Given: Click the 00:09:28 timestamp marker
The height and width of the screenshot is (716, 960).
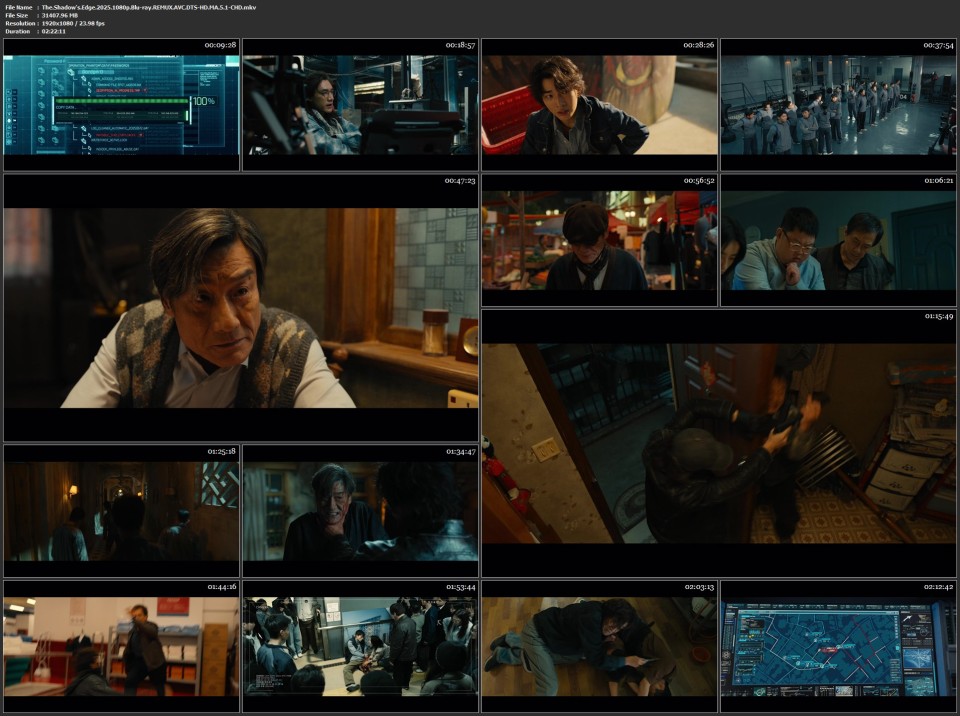Looking at the screenshot, I should [219, 45].
